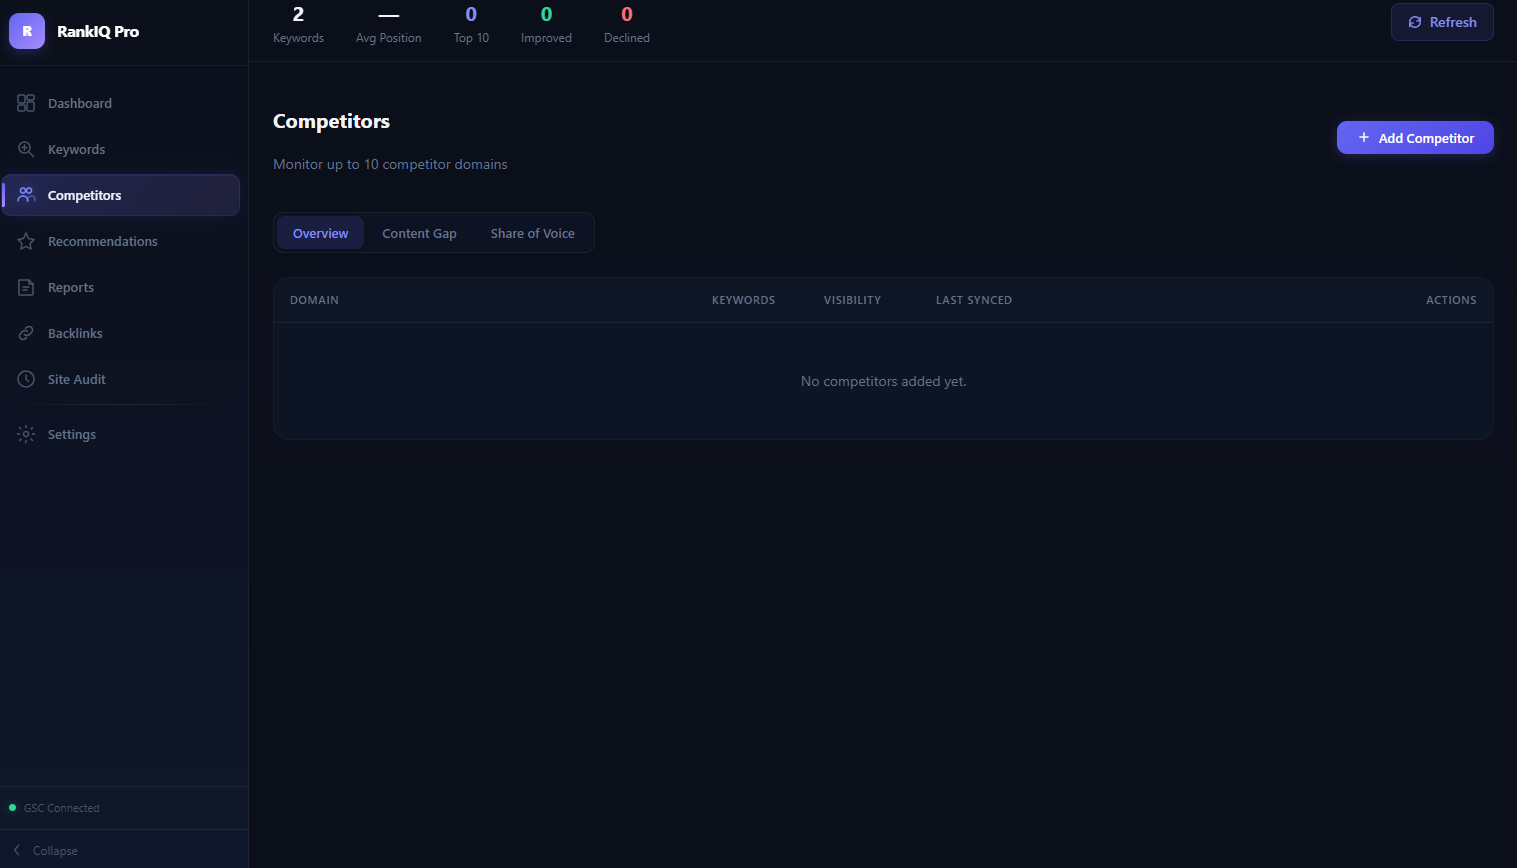The width and height of the screenshot is (1517, 868).
Task: Select the Share of Voice tab
Action: coord(532,233)
